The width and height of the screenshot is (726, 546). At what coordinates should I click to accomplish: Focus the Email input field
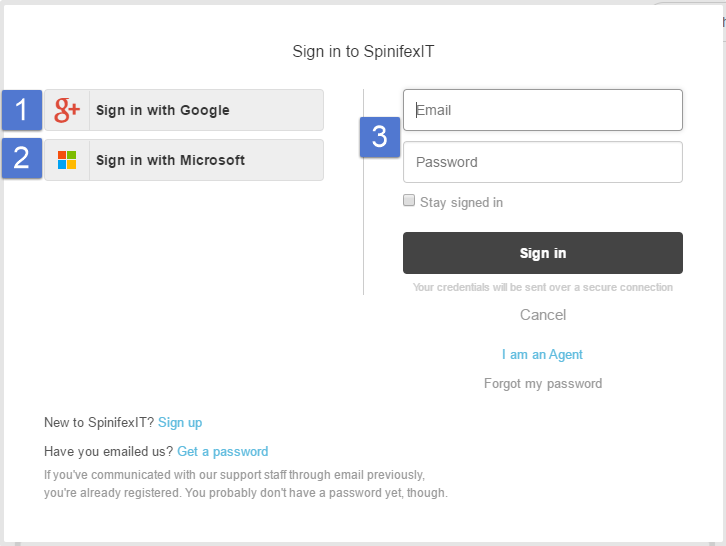pyautogui.click(x=542, y=110)
